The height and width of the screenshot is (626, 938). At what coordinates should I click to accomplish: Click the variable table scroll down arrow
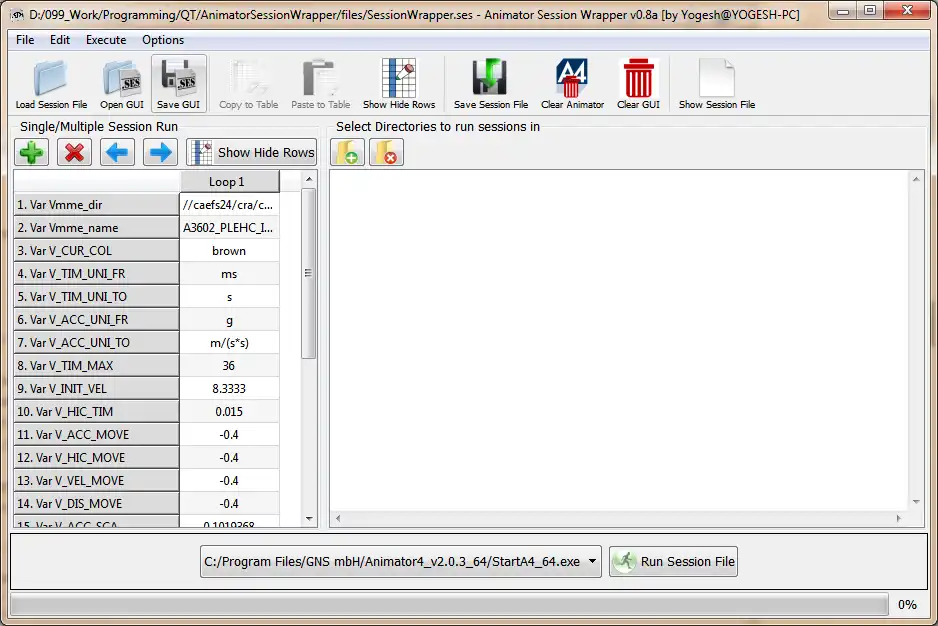coord(309,519)
